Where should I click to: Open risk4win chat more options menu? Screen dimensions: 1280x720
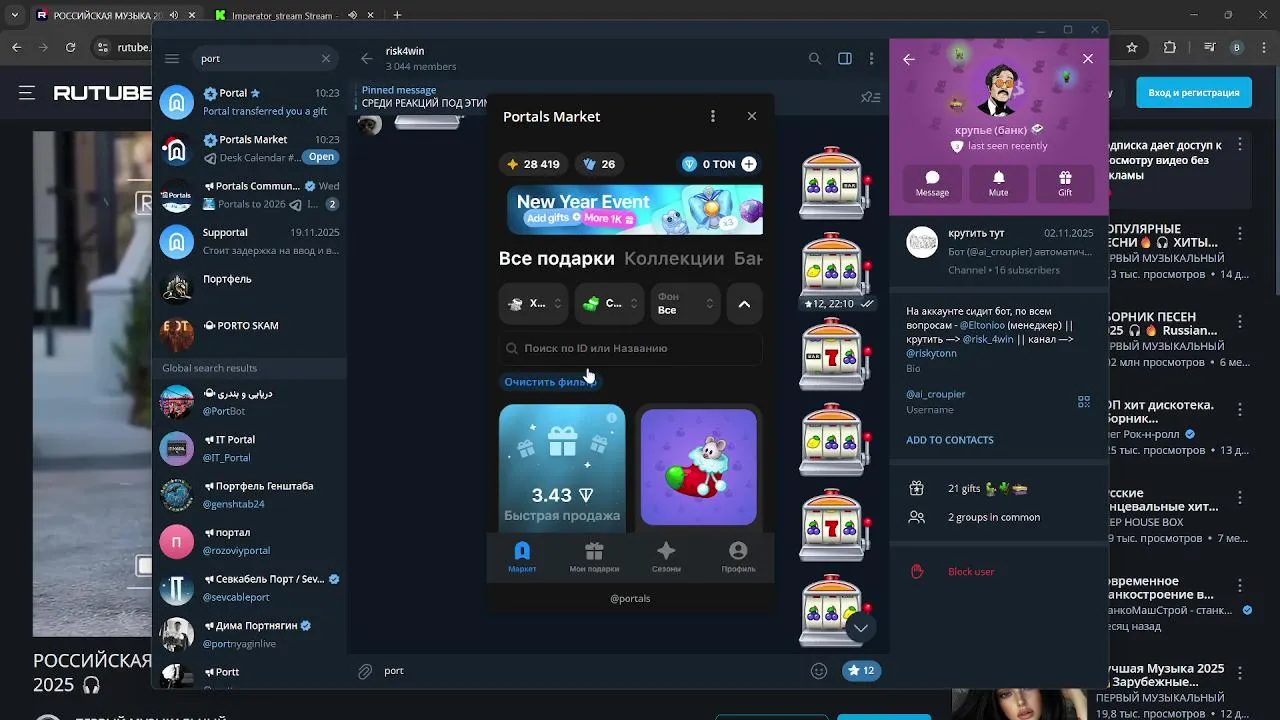[873, 59]
